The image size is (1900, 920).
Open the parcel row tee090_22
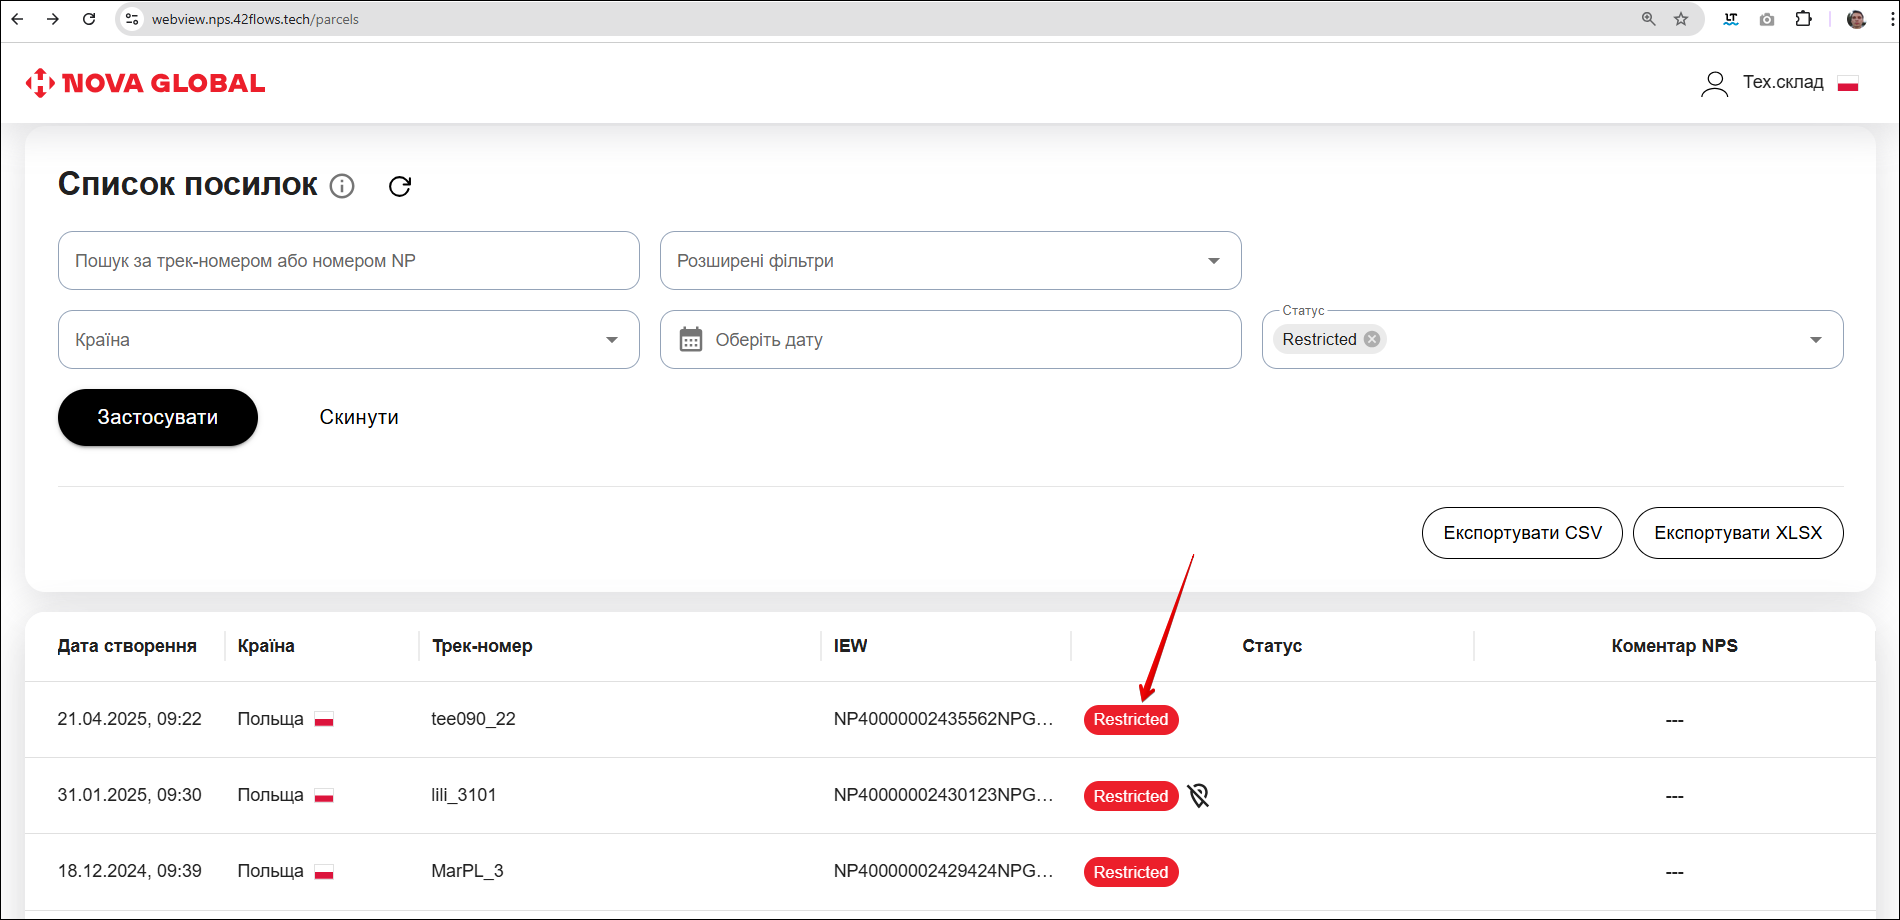click(x=473, y=719)
